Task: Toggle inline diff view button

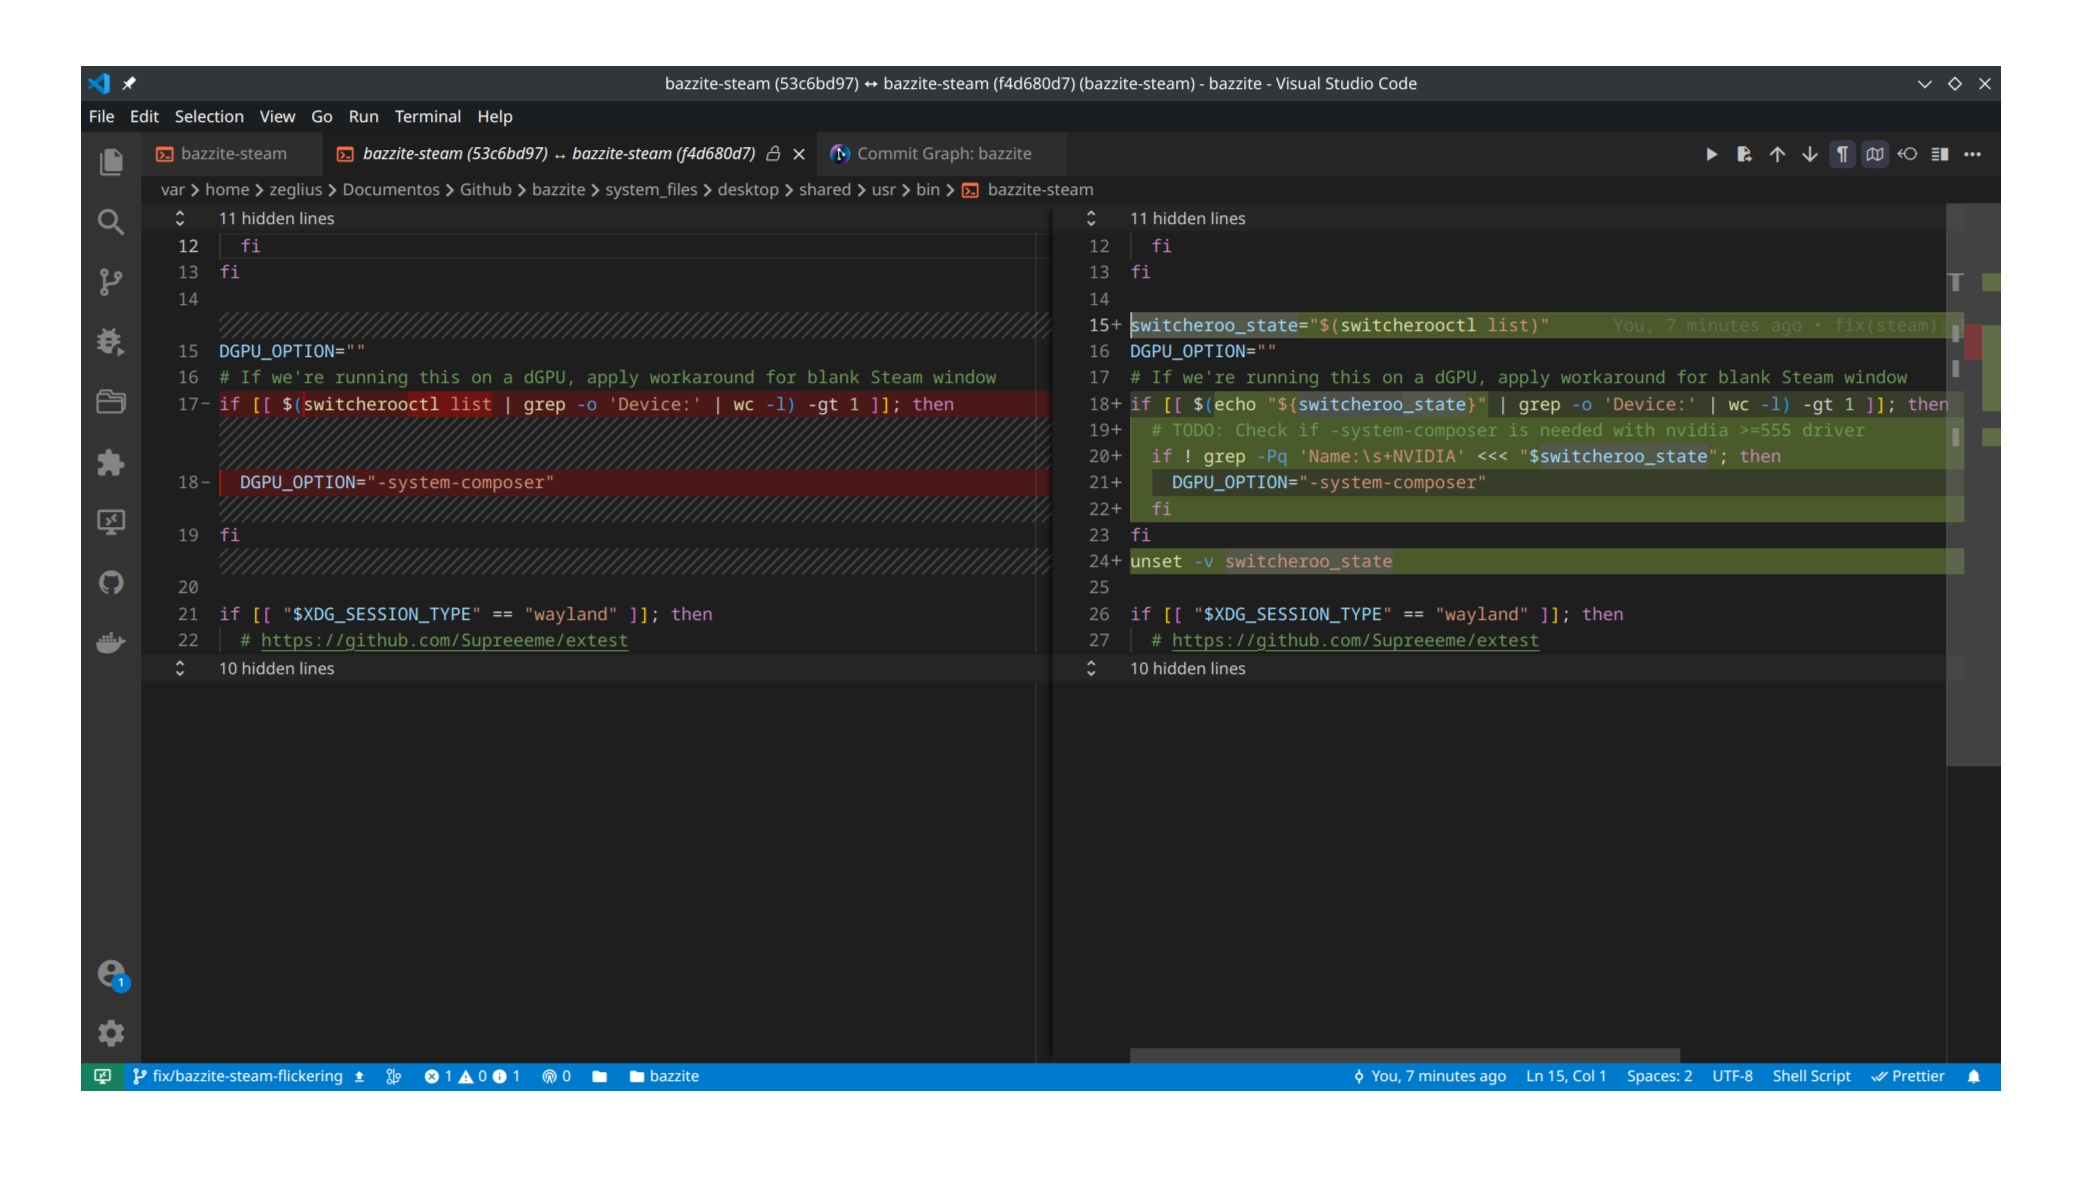Action: coord(1940,154)
